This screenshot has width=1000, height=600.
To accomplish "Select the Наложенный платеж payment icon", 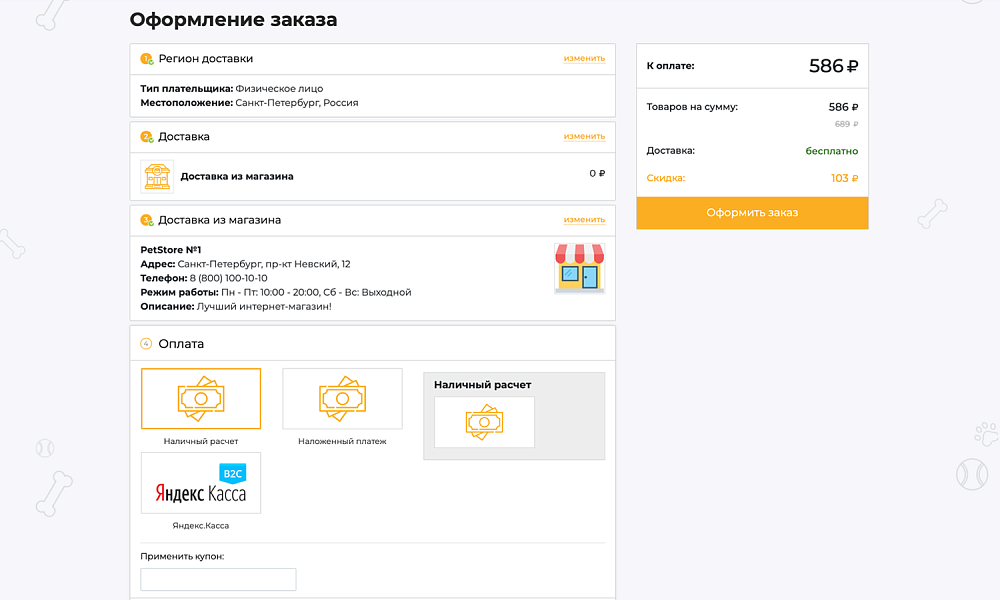I will pos(342,397).
